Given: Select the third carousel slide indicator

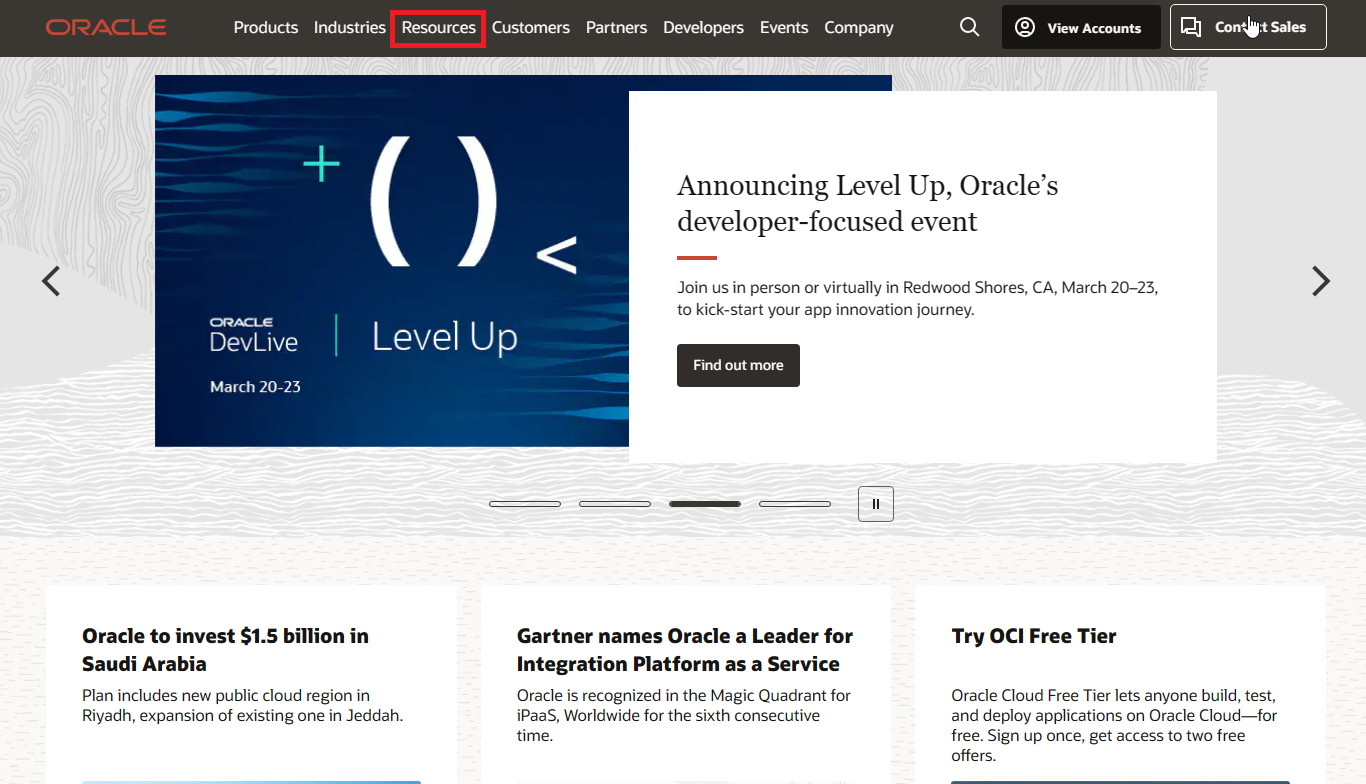Looking at the screenshot, I should [705, 504].
